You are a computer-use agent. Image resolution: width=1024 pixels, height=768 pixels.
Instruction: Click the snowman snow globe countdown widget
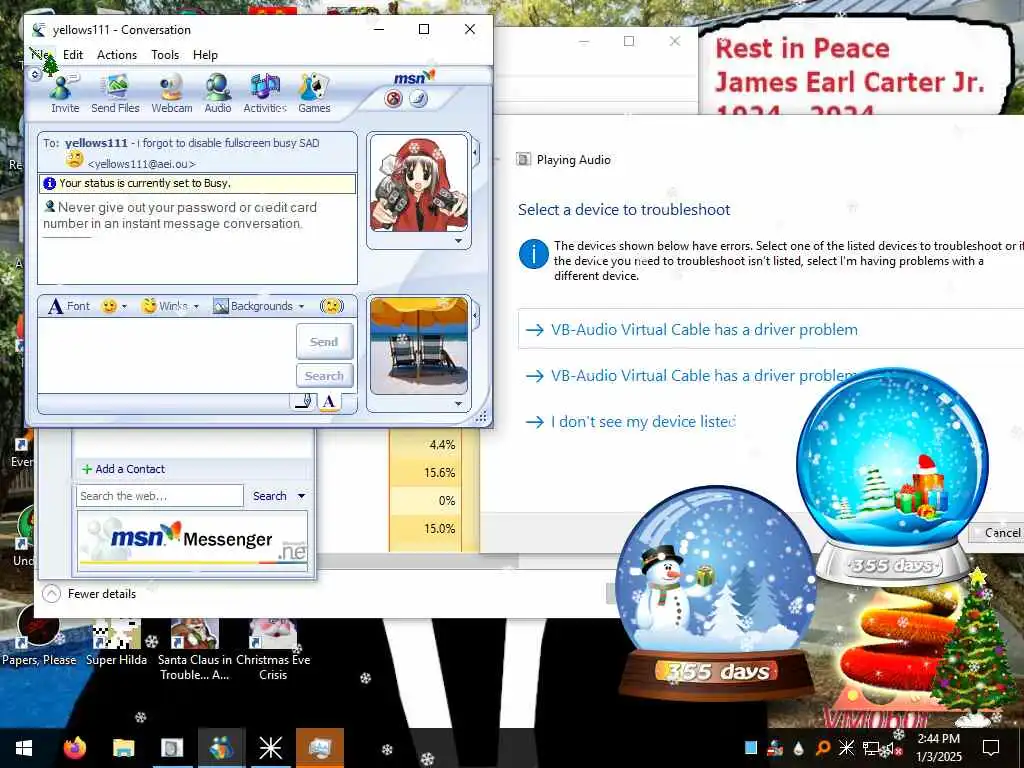(716, 591)
